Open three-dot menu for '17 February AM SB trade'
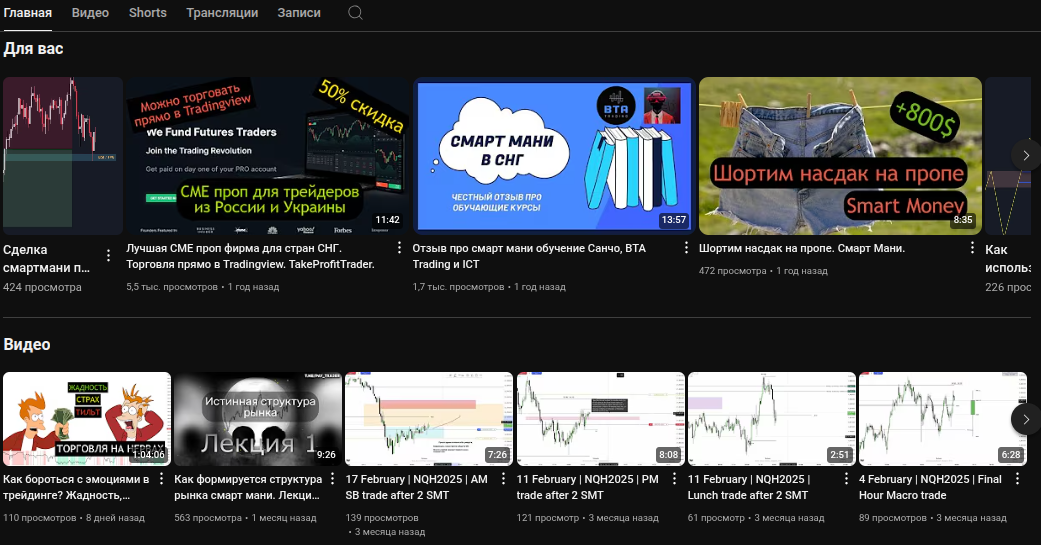This screenshot has width=1041, height=545. [x=504, y=479]
